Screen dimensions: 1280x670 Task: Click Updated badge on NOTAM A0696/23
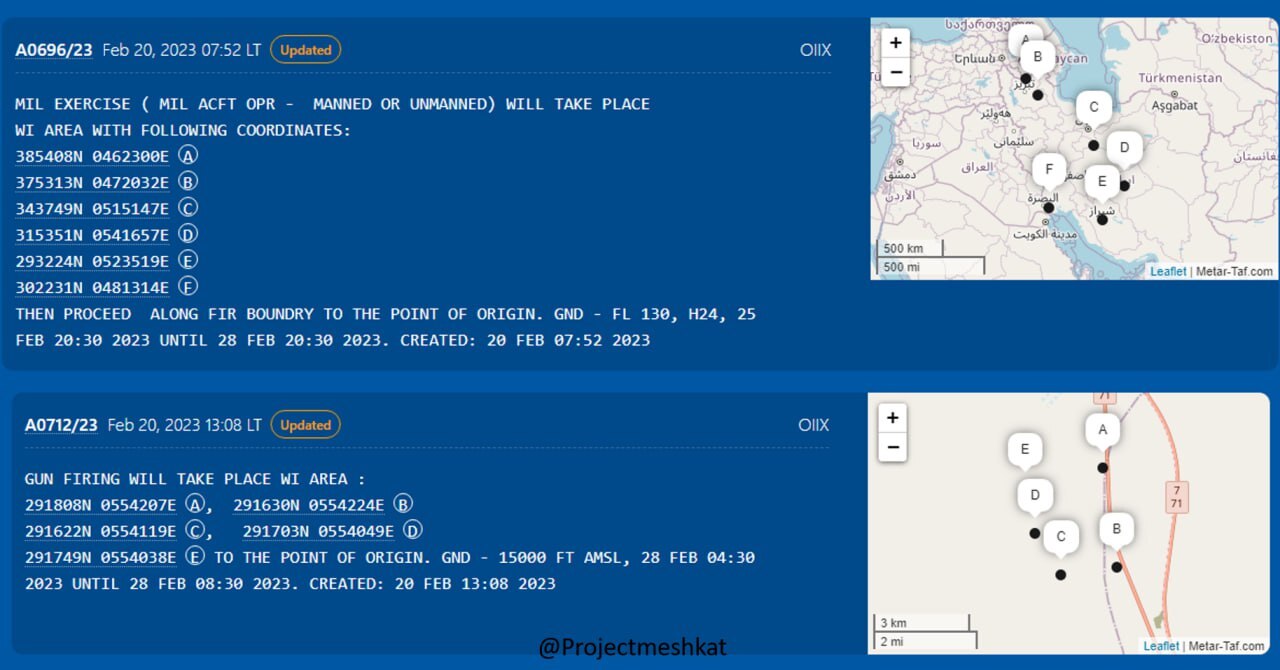pos(305,50)
